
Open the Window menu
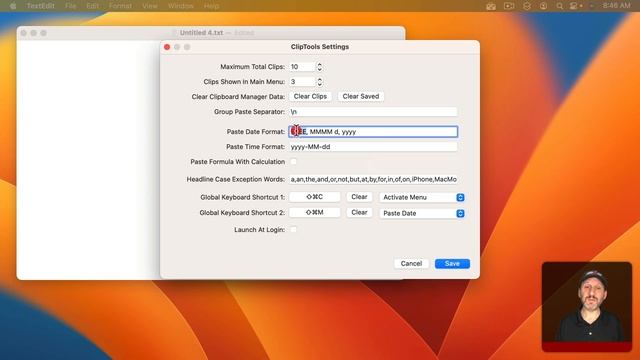(x=181, y=6)
